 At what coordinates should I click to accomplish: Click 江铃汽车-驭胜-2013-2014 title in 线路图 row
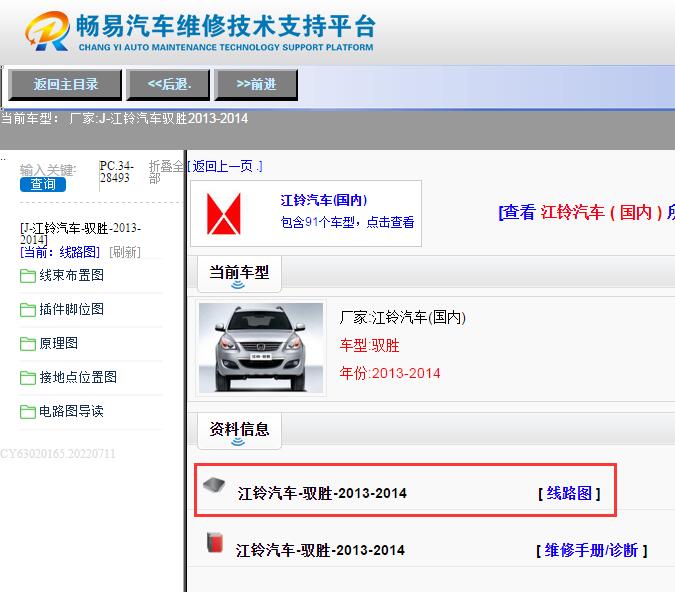(322, 493)
